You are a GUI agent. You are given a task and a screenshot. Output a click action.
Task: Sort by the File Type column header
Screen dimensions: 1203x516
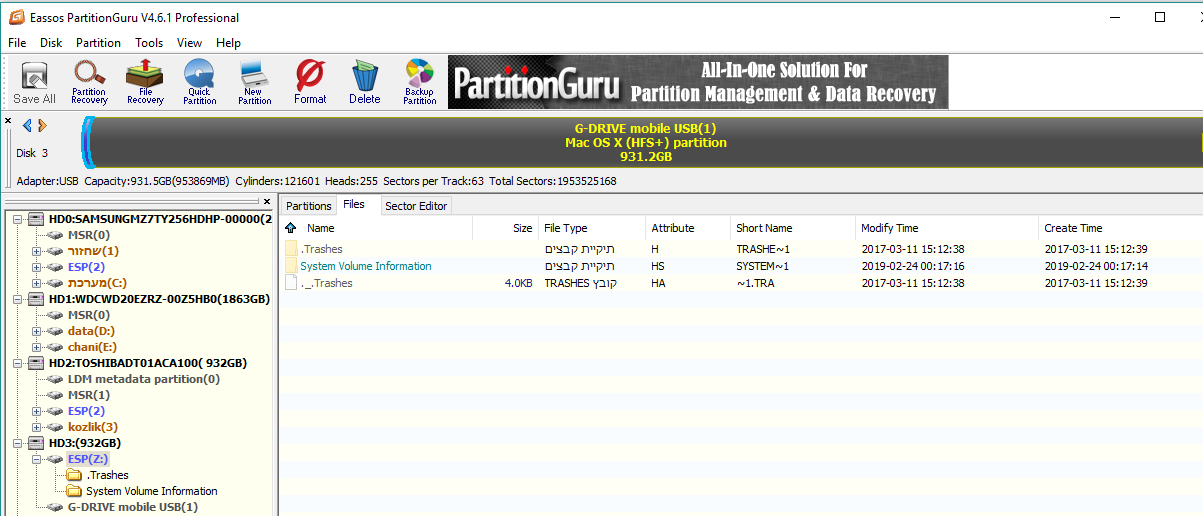592,228
